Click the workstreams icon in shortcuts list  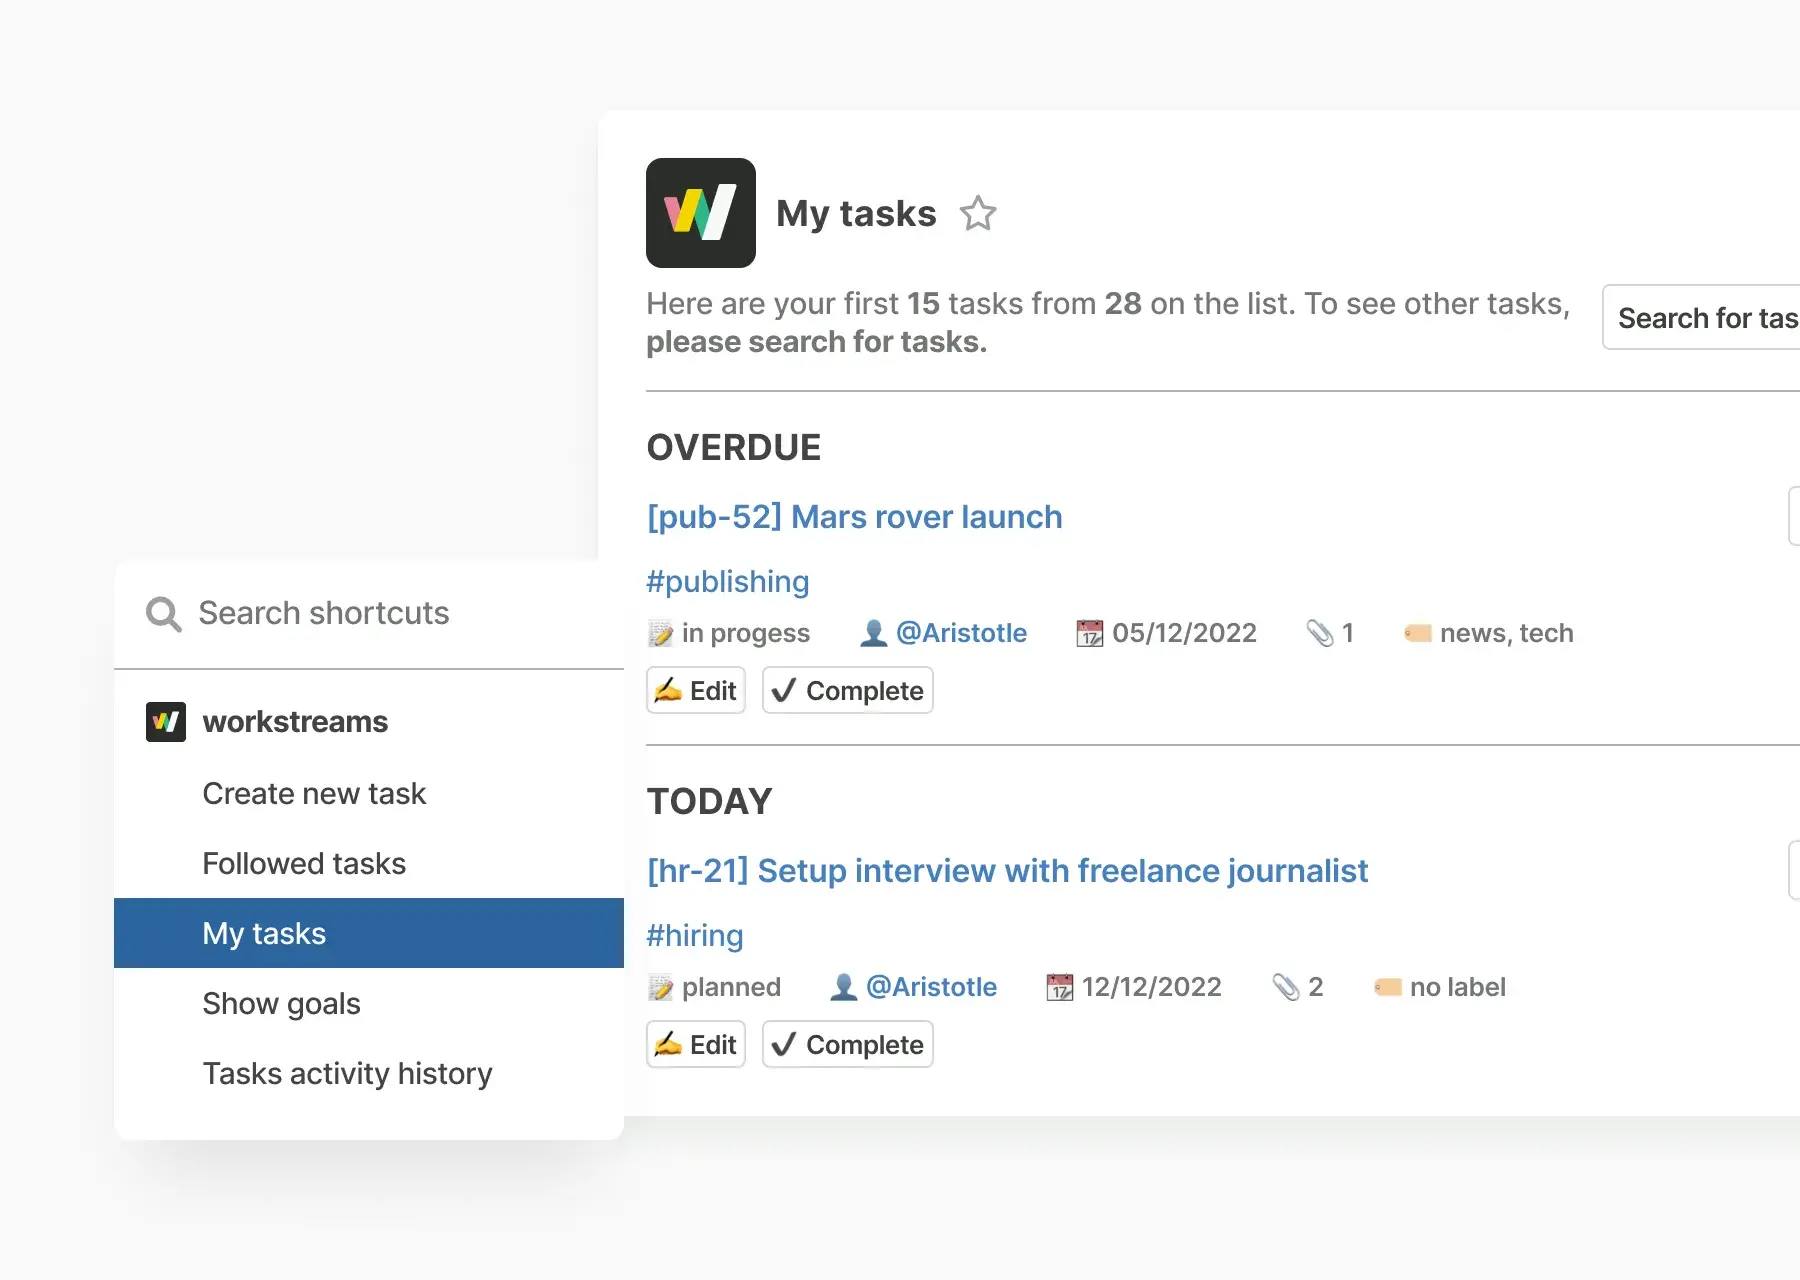[166, 722]
